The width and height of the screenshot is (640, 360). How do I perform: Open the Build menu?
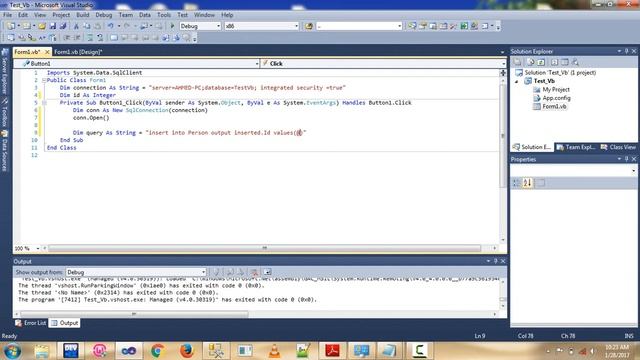[82, 15]
